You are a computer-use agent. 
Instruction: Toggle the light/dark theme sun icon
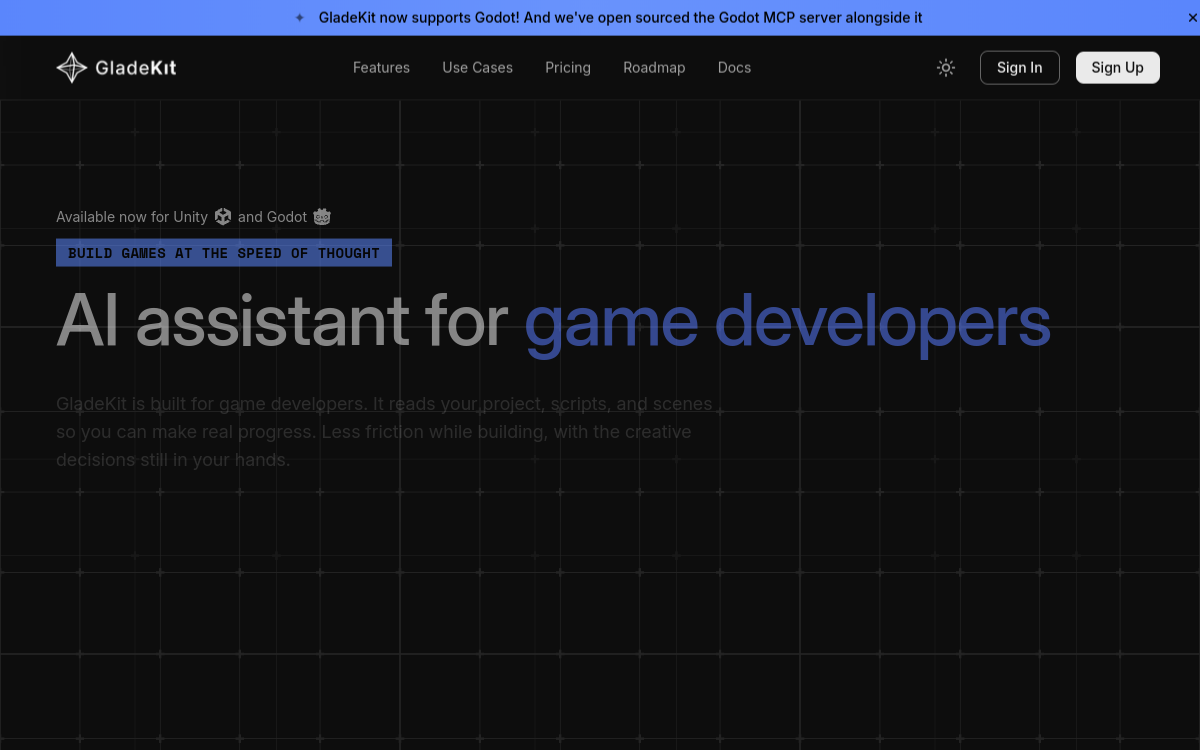point(946,68)
